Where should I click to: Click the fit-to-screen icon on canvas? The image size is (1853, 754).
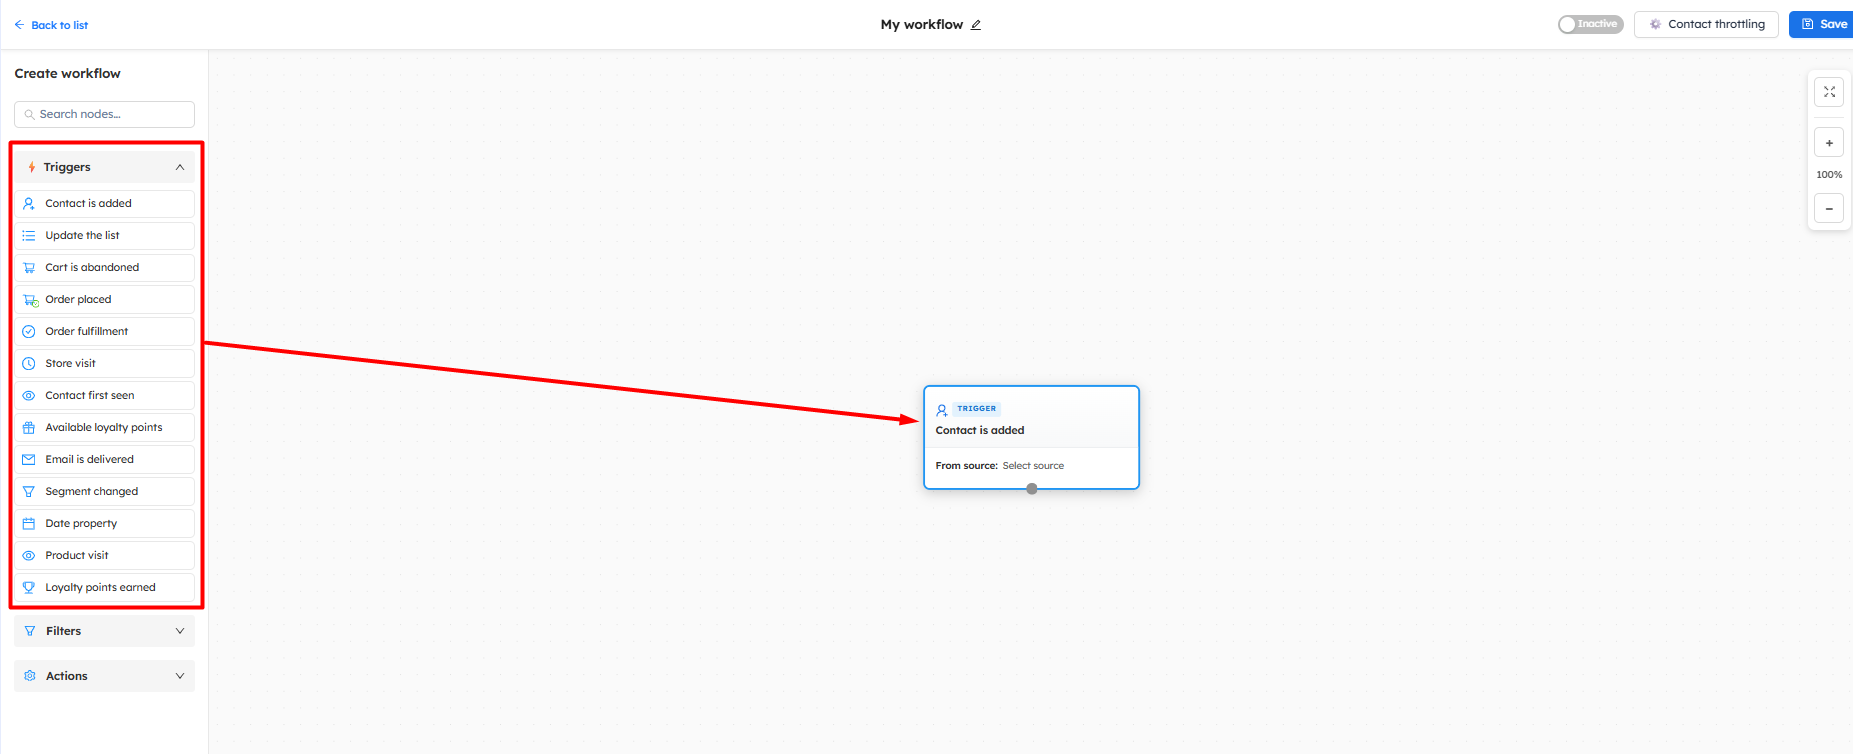(x=1829, y=92)
